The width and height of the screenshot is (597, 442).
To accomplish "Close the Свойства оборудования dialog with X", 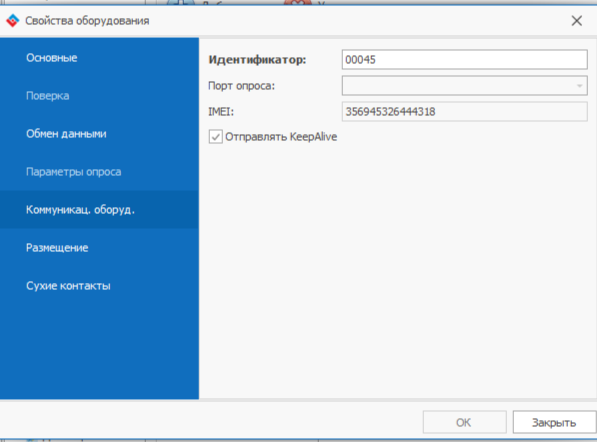I will [577, 21].
